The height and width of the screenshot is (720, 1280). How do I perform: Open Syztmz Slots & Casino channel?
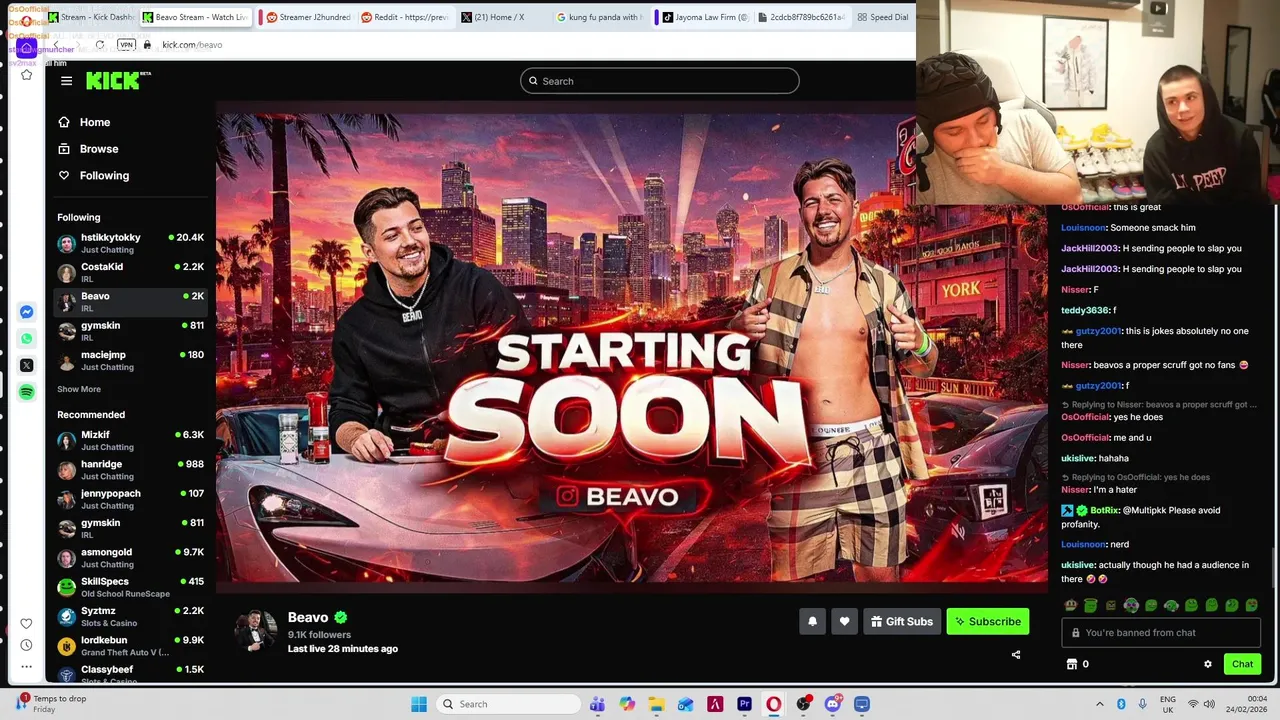pos(130,616)
